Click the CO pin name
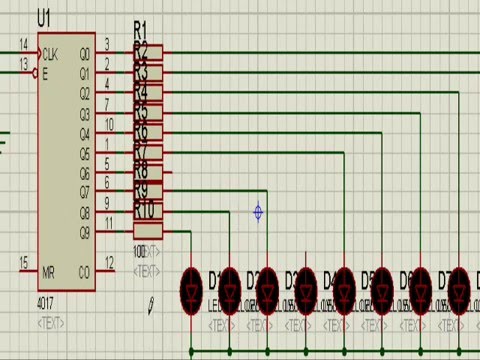This screenshot has width=480, height=360. coord(84,273)
